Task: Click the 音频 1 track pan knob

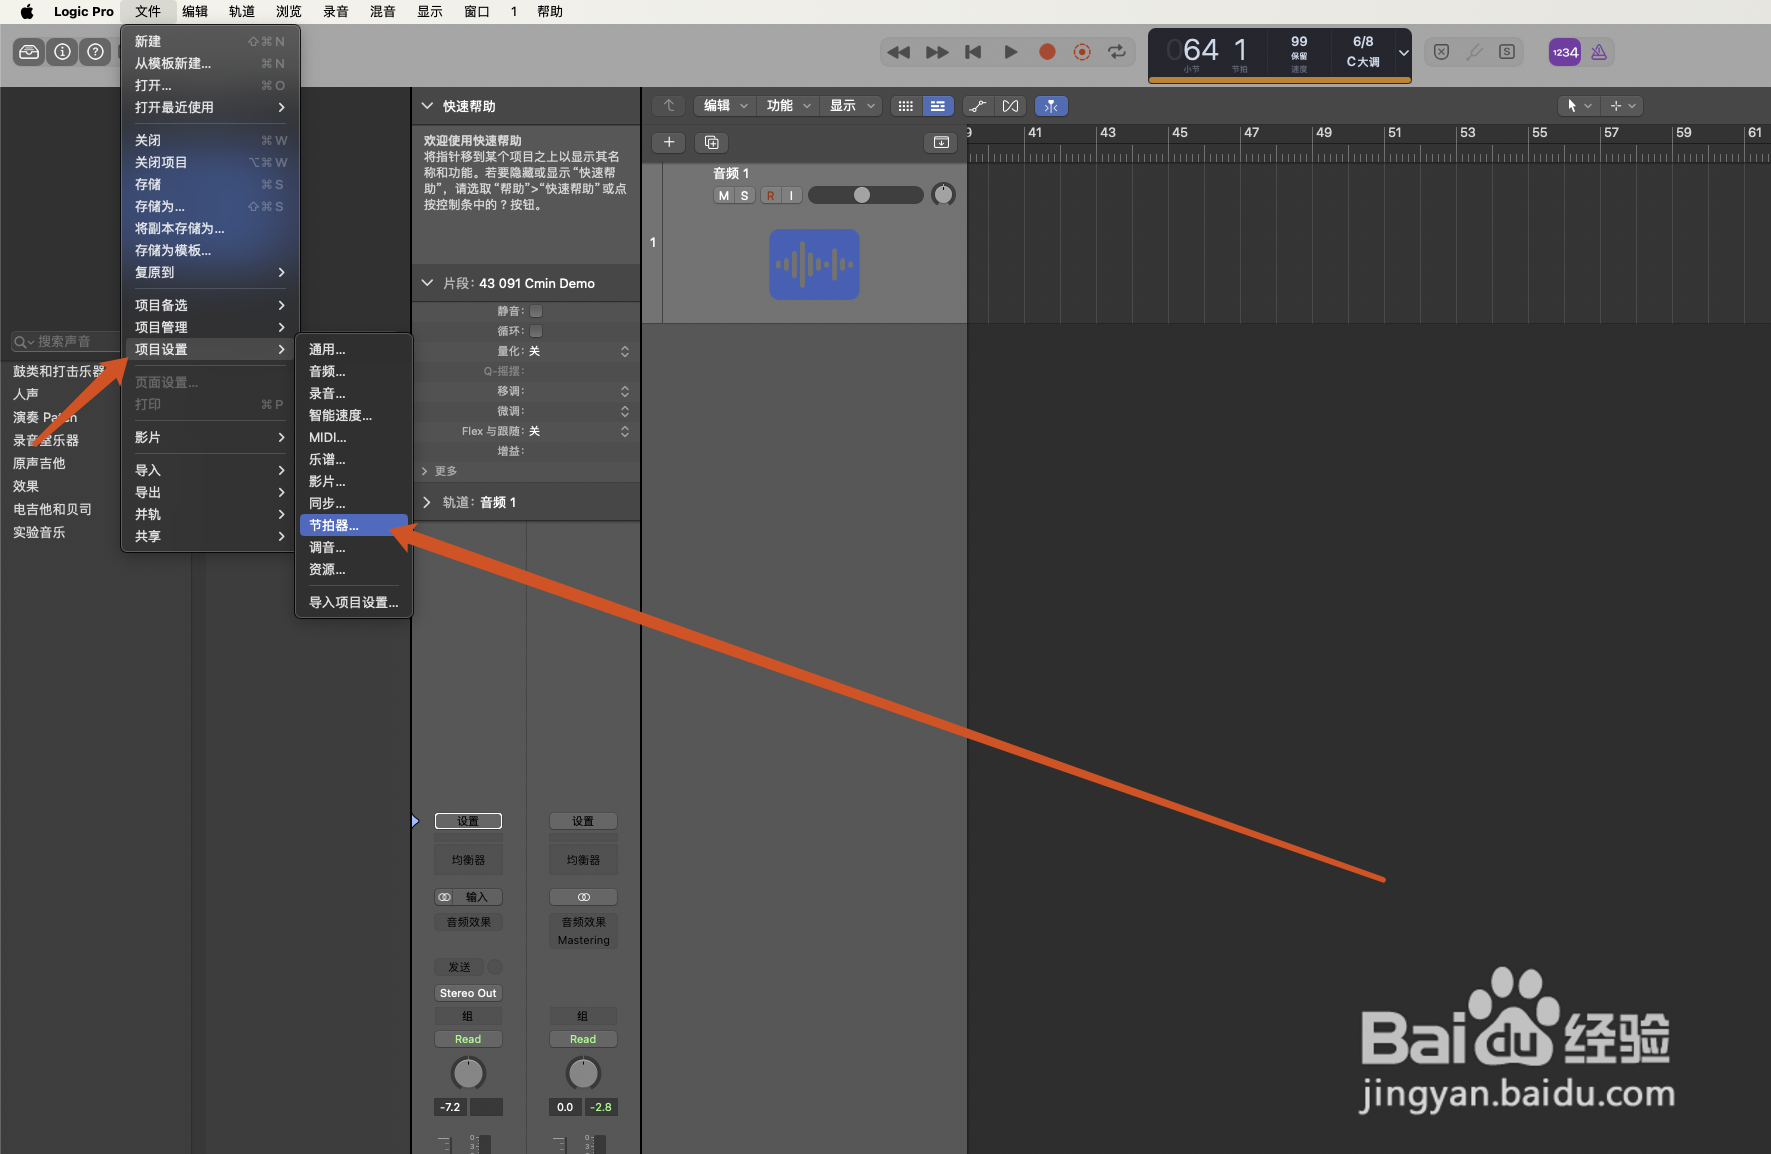Action: (943, 194)
